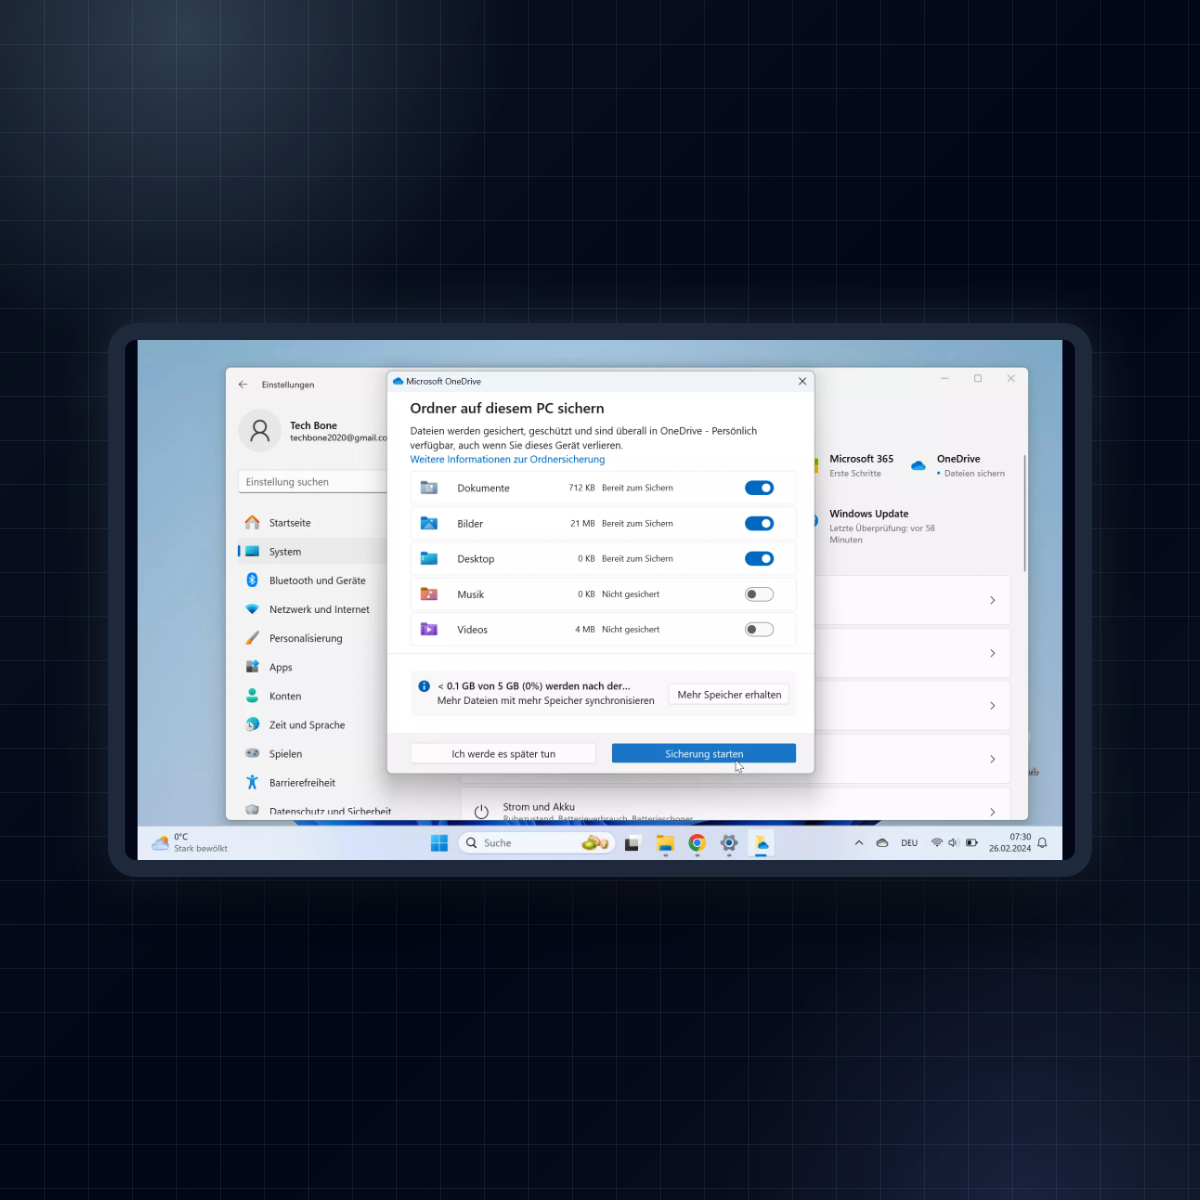Screen dimensions: 1200x1200
Task: Open Task View from taskbar
Action: click(x=632, y=844)
